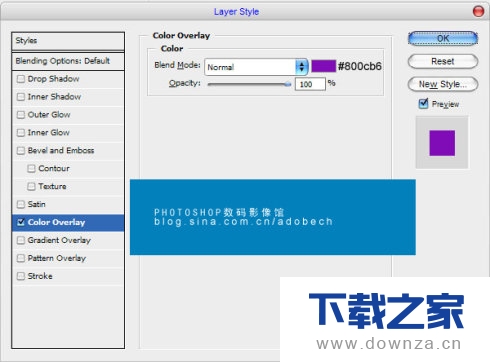Open Blending Options: Default

point(68,61)
